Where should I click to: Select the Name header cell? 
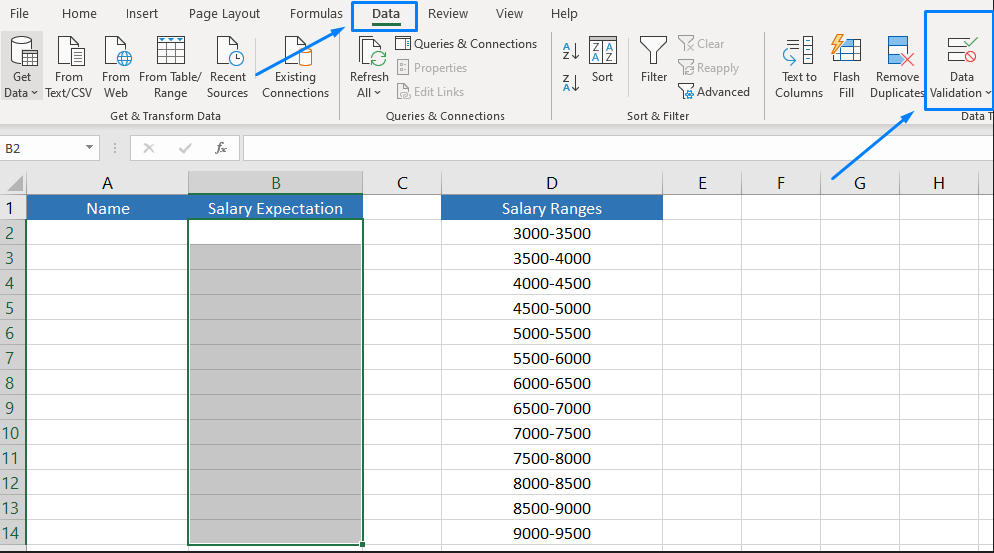[107, 208]
